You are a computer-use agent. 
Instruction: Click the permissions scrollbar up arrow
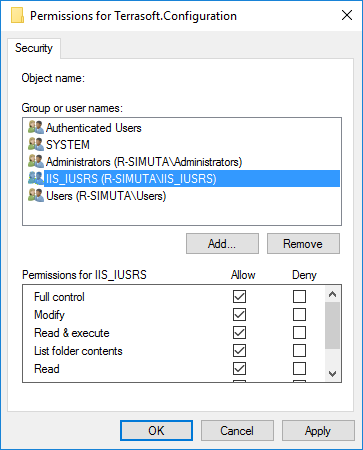point(332,294)
